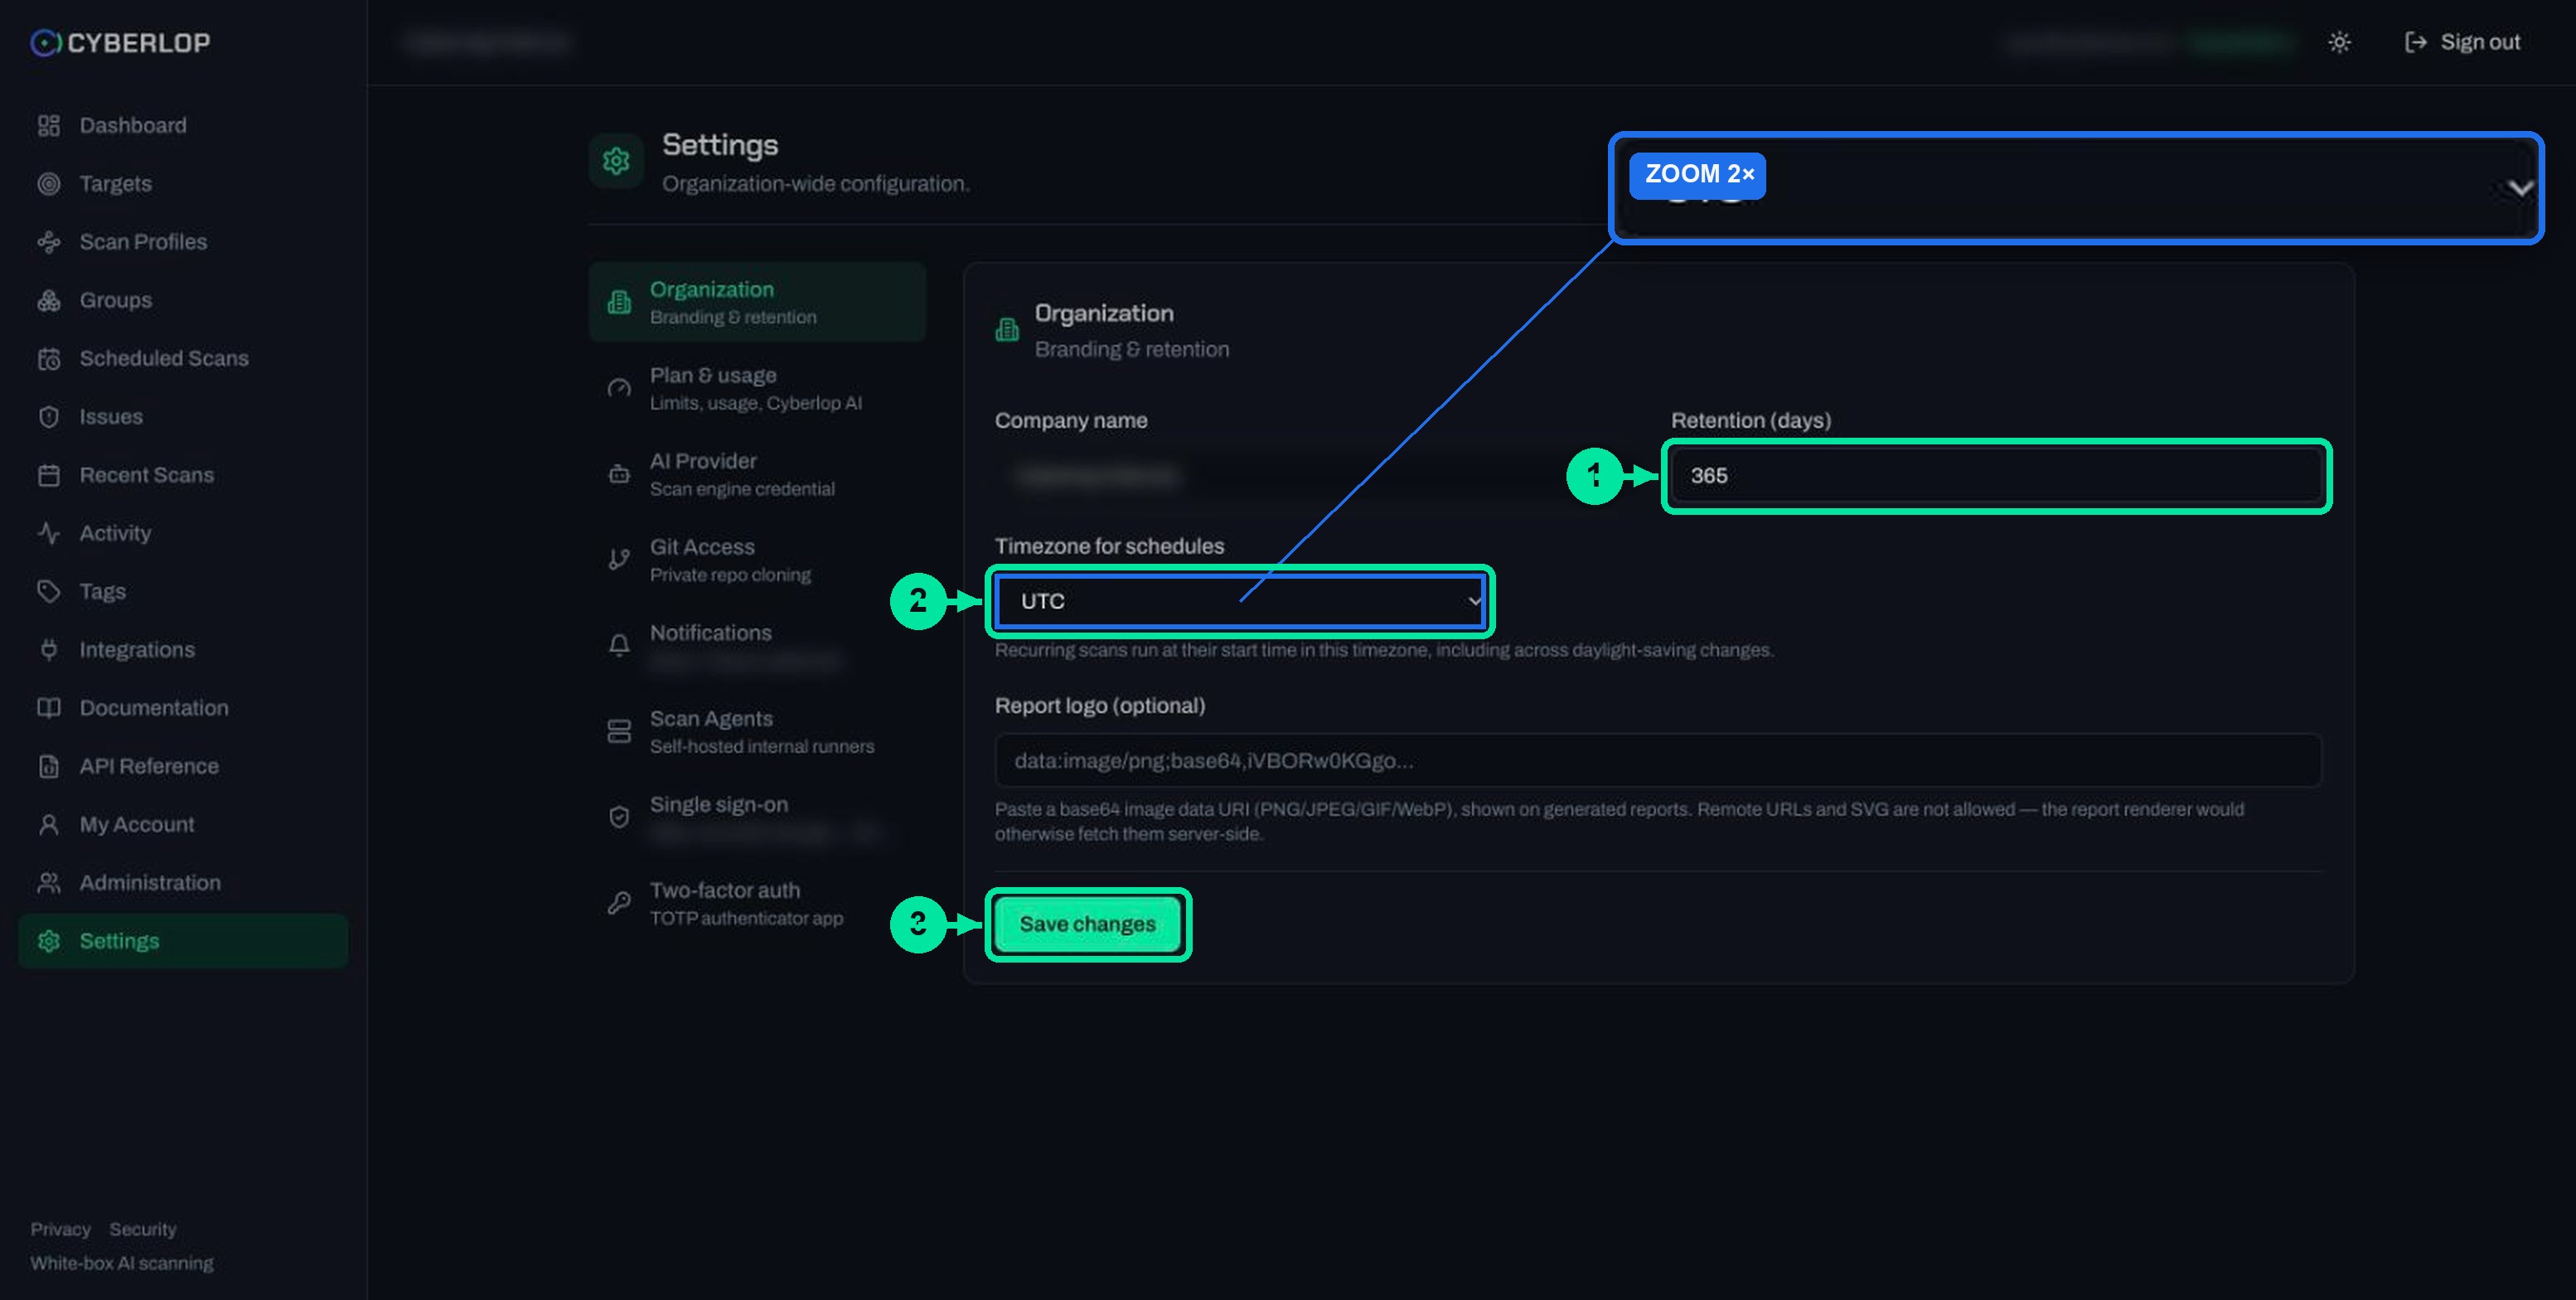Open the Plan & usage tab
The height and width of the screenshot is (1300, 2576).
(757, 388)
